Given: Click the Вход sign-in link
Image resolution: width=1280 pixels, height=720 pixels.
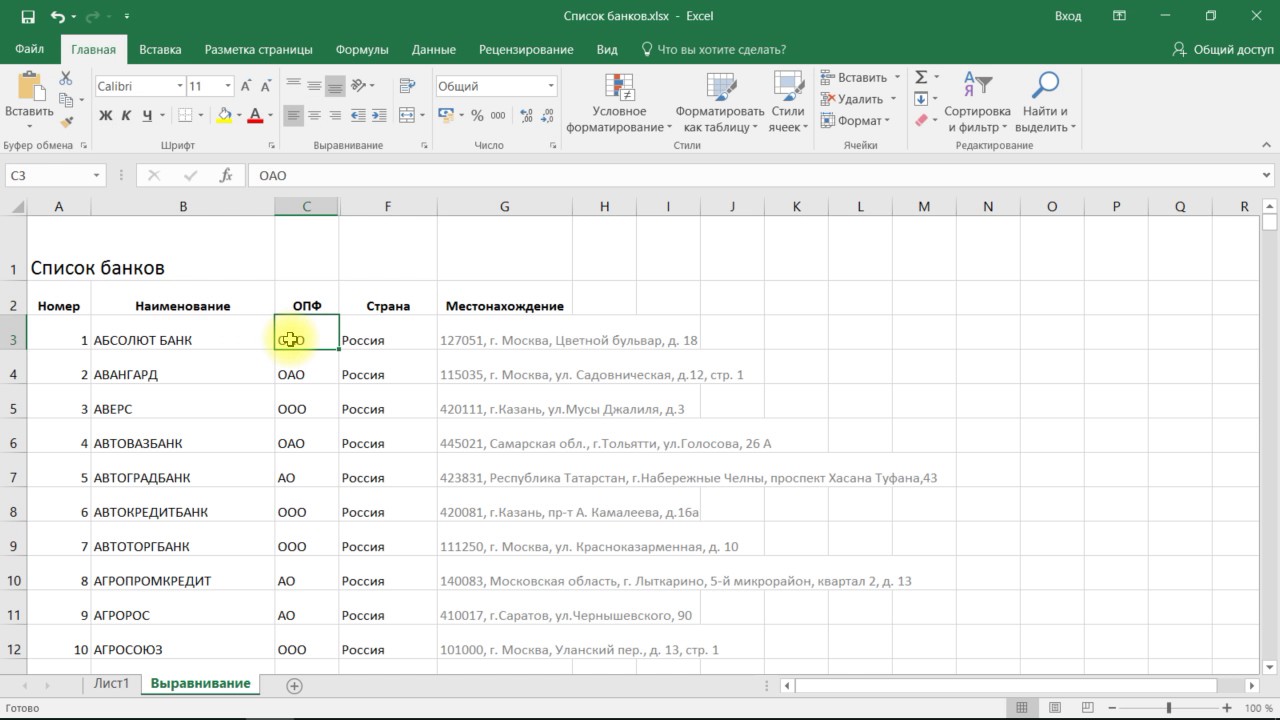Looking at the screenshot, I should [1068, 16].
